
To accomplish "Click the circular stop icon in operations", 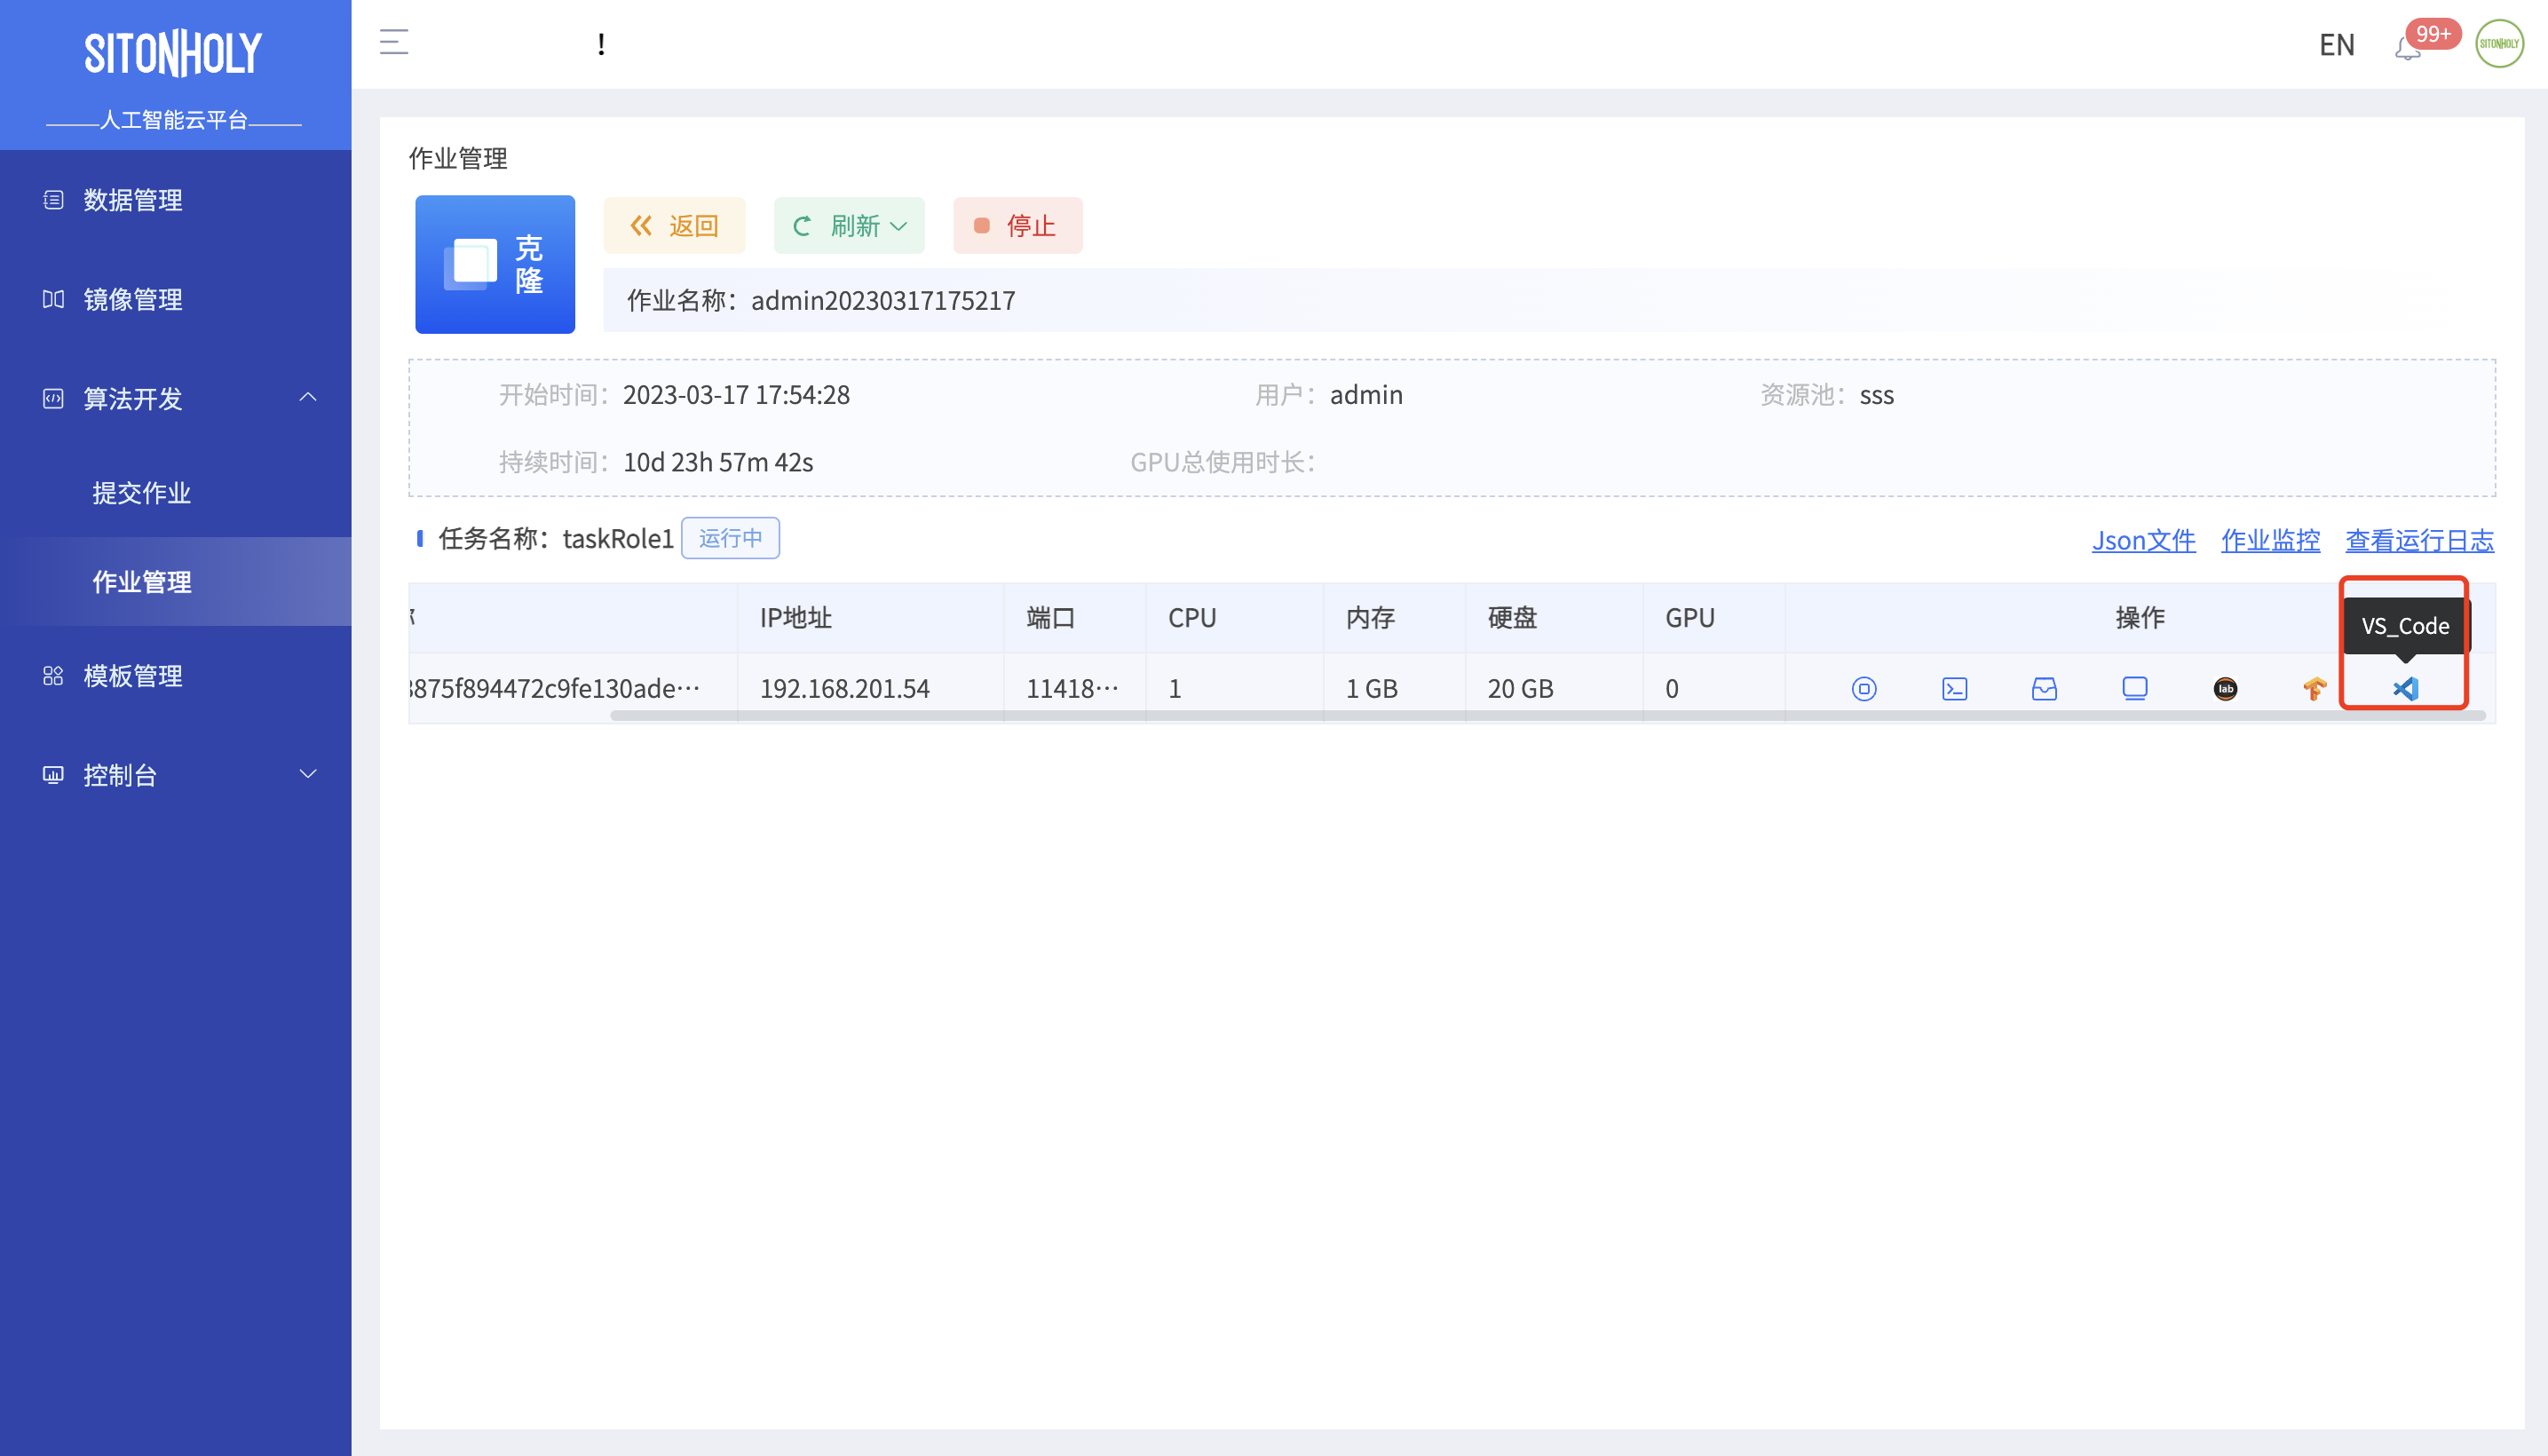I will [x=1864, y=688].
